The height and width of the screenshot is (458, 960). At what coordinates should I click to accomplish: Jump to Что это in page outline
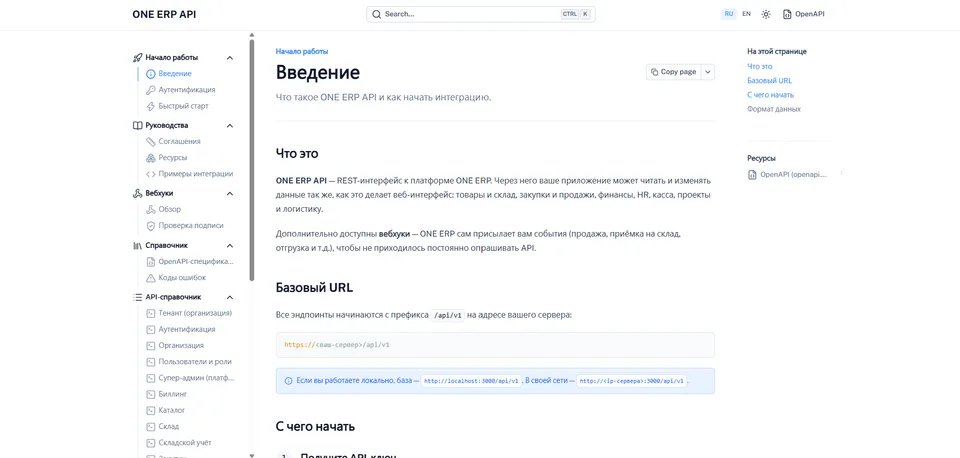click(760, 66)
